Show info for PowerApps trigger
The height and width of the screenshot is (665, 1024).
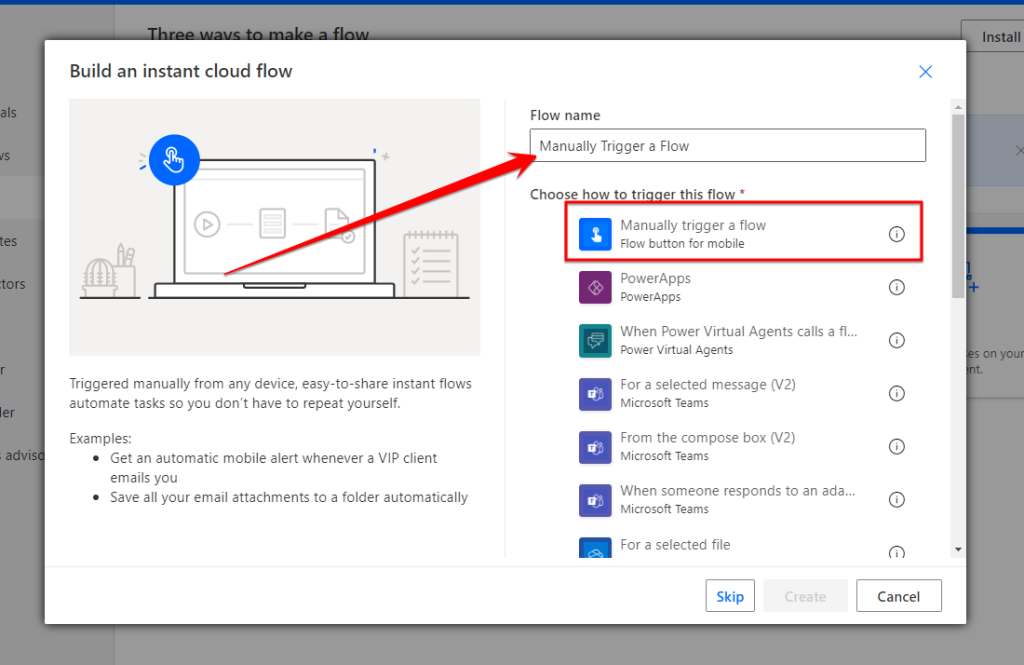[897, 287]
